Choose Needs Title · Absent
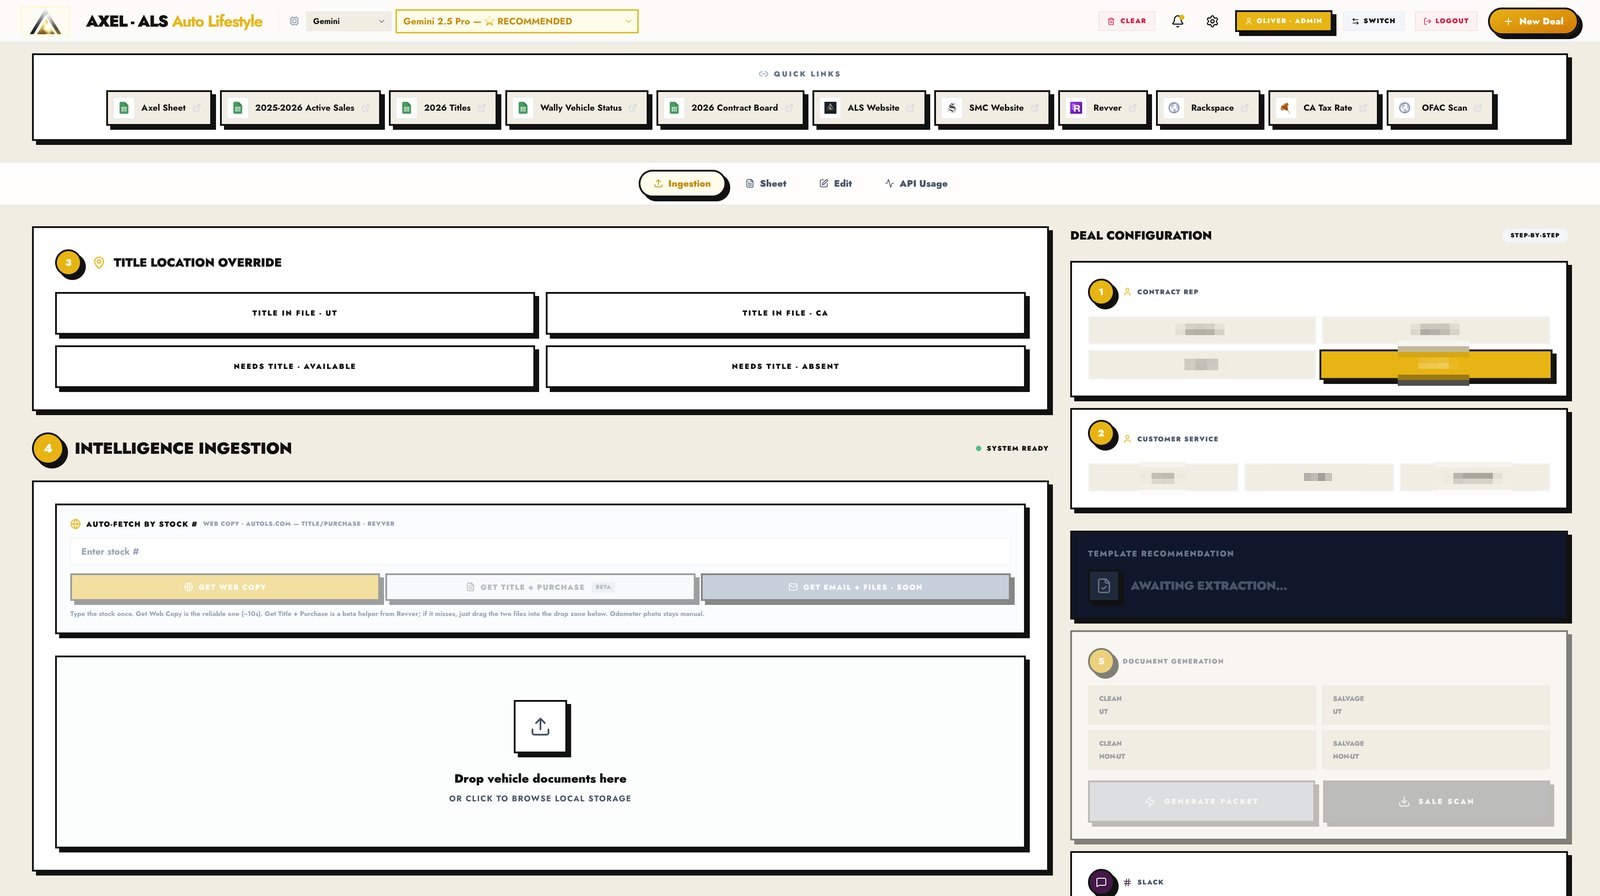Viewport: 1600px width, 896px height. pyautogui.click(x=785, y=366)
